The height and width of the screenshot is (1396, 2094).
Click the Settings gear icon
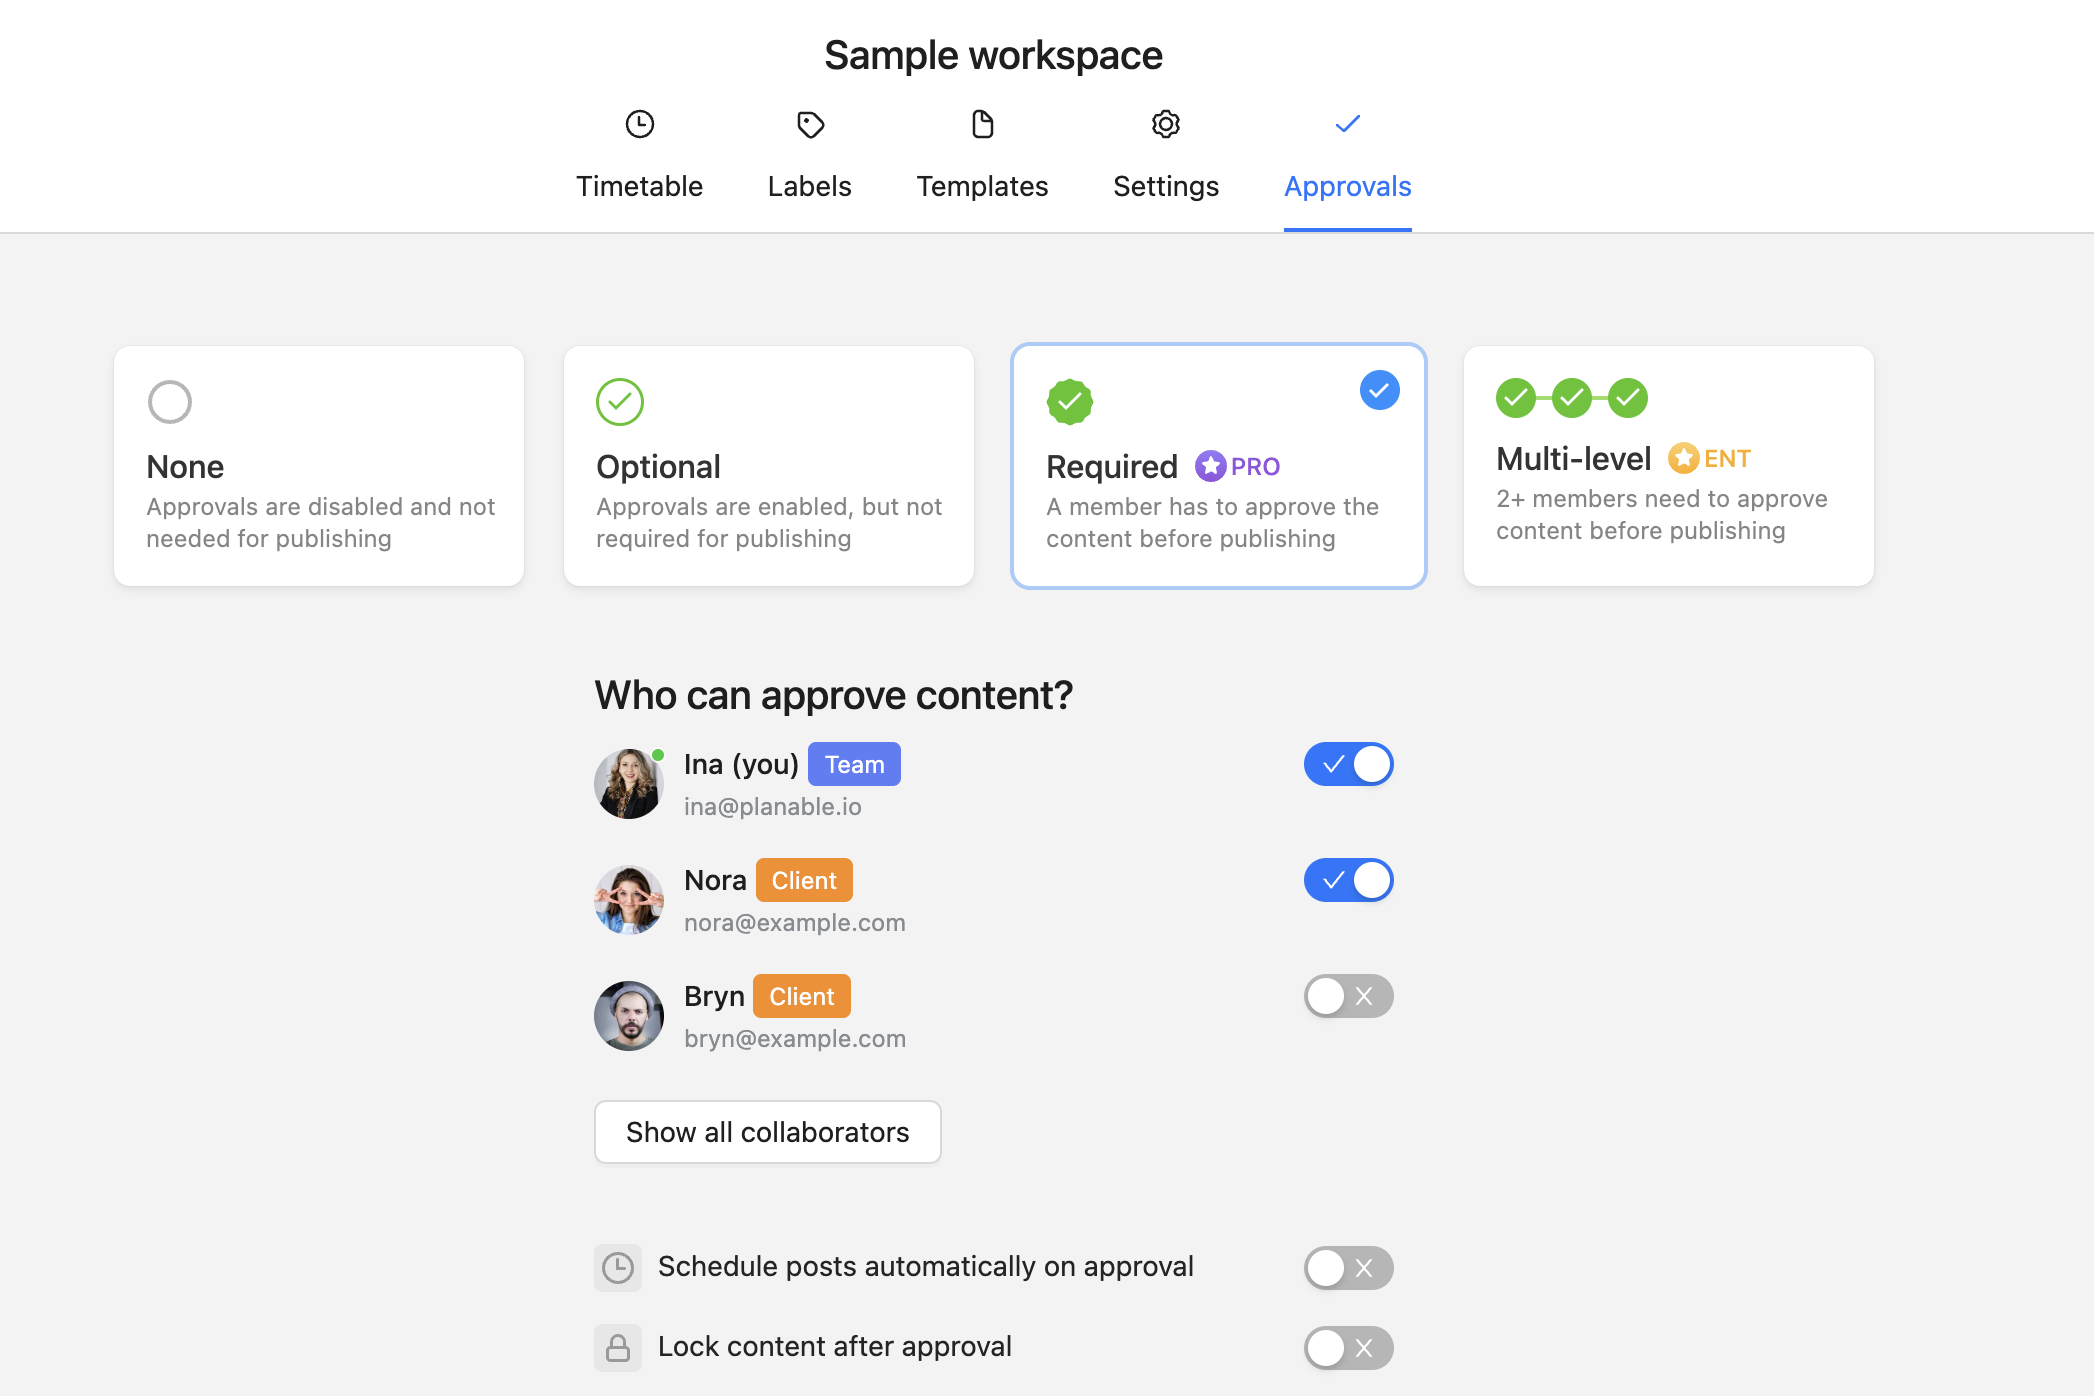click(x=1166, y=124)
